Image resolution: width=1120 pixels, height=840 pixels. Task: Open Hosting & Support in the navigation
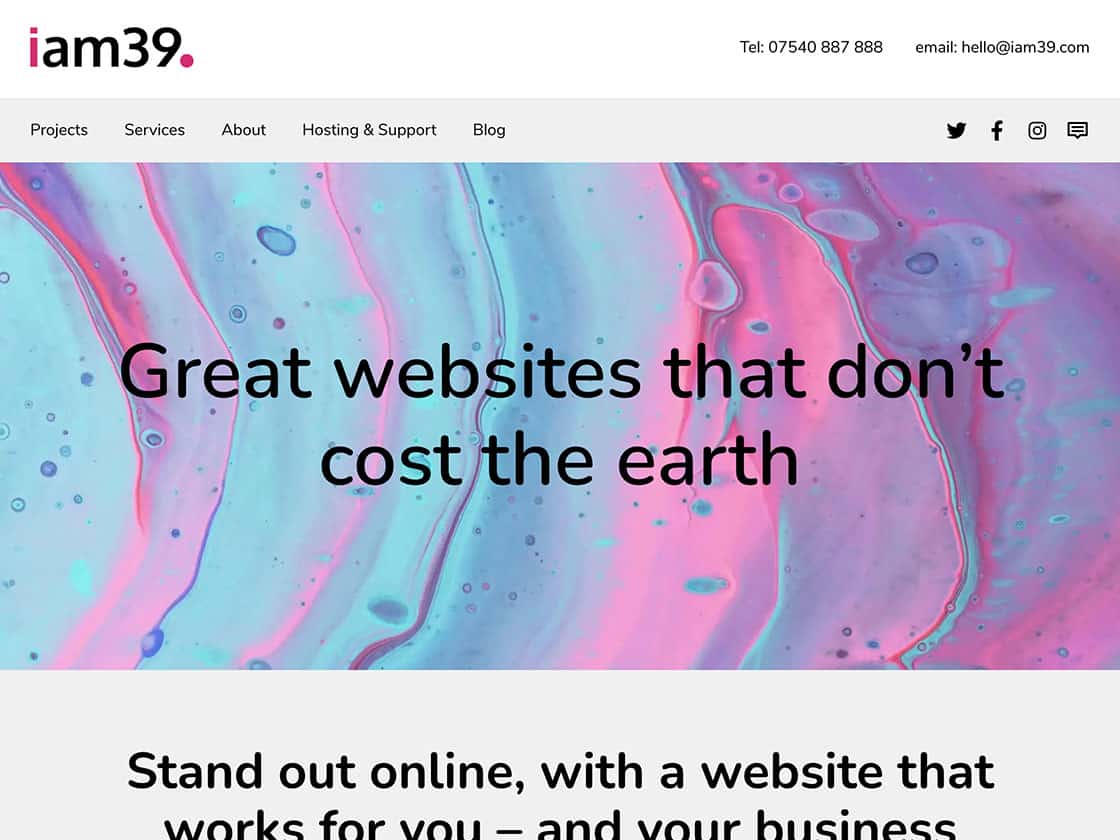pyautogui.click(x=369, y=130)
